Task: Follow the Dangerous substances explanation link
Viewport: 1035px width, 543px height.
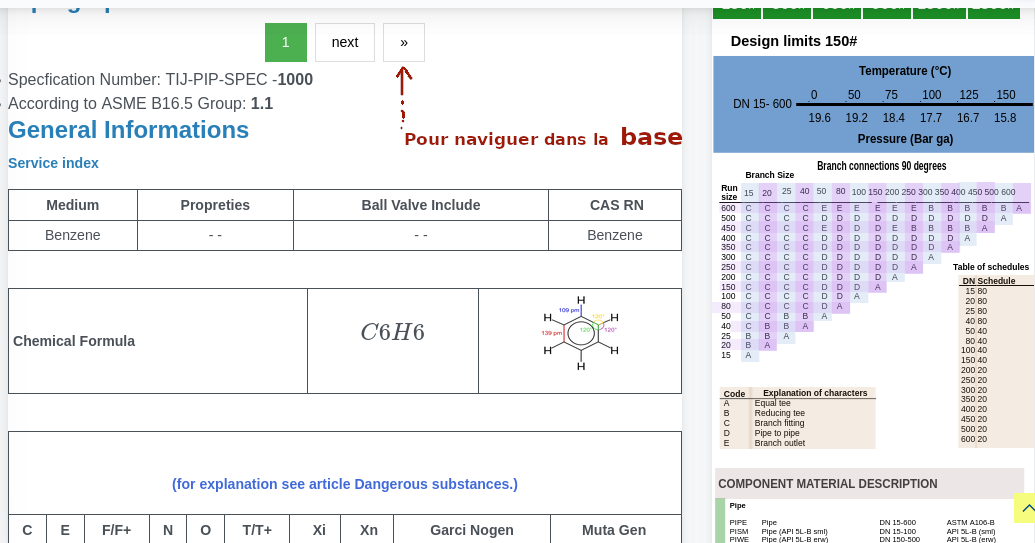Action: click(x=345, y=484)
